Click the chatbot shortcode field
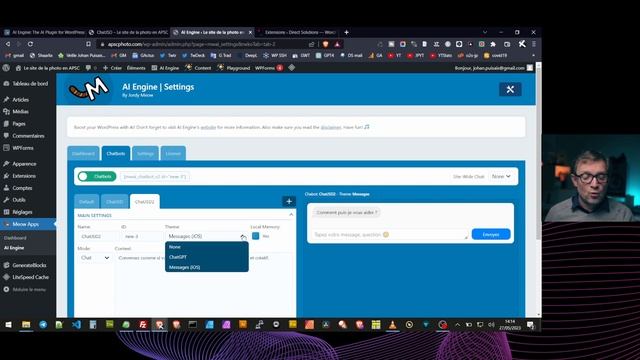The image size is (640, 360). tap(155, 177)
